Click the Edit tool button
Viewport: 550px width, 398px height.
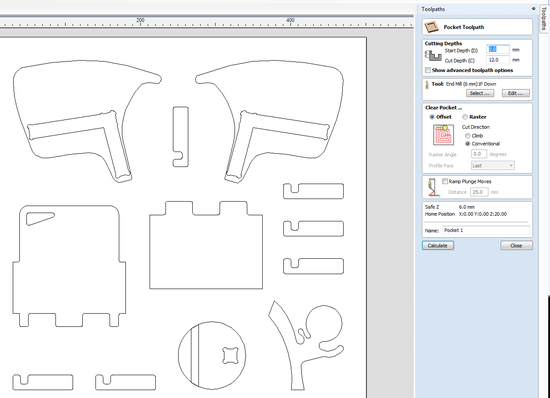(516, 93)
